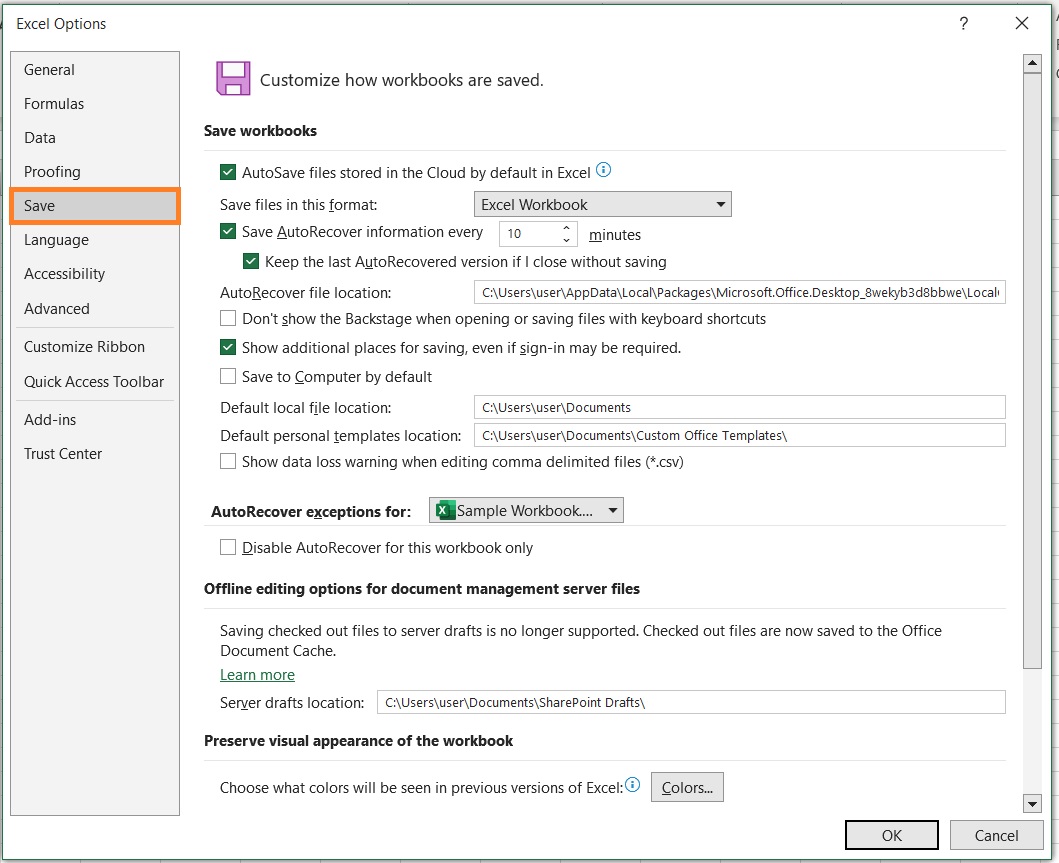Click the AutoRecover minutes value field
Viewport: 1059px width, 863px height.
pyautogui.click(x=530, y=234)
